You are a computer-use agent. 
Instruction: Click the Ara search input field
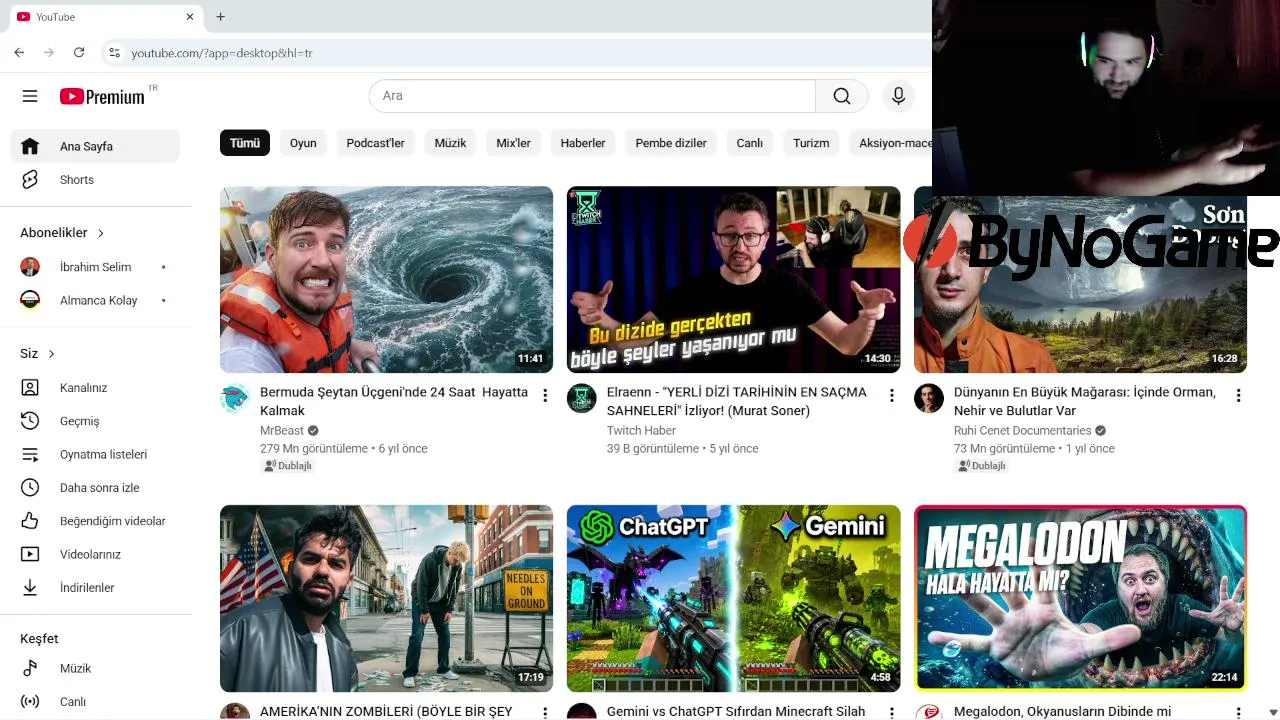pyautogui.click(x=592, y=96)
